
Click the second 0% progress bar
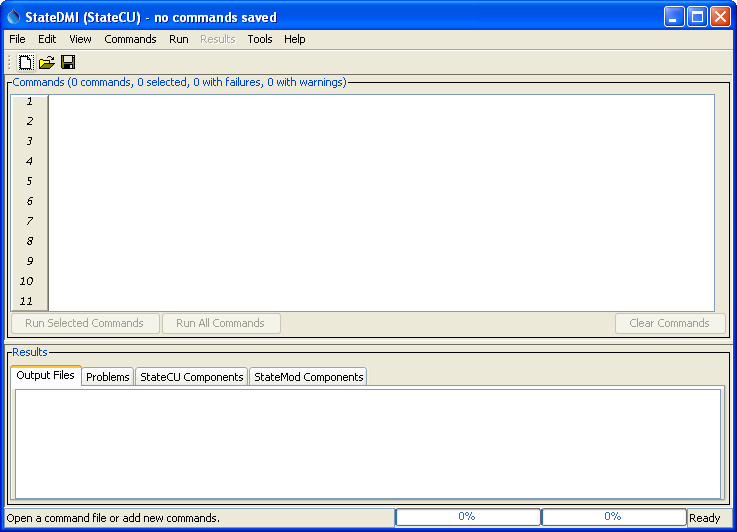(613, 516)
